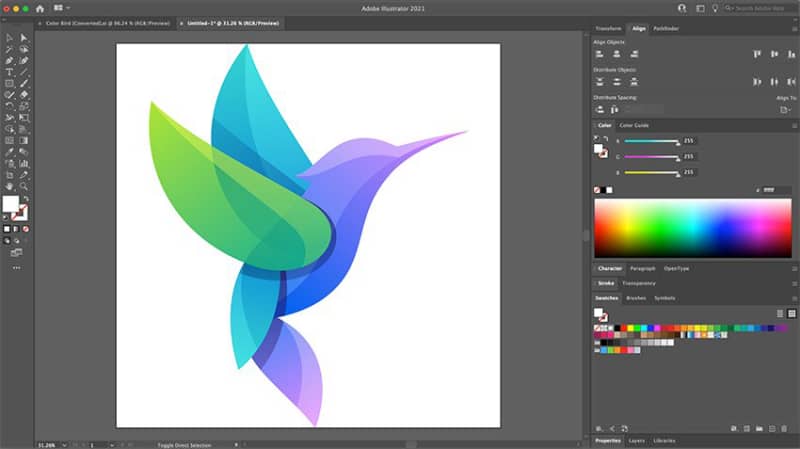Switch to the Color Bird document tab
Image resolution: width=800 pixels, height=449 pixels.
(107, 23)
